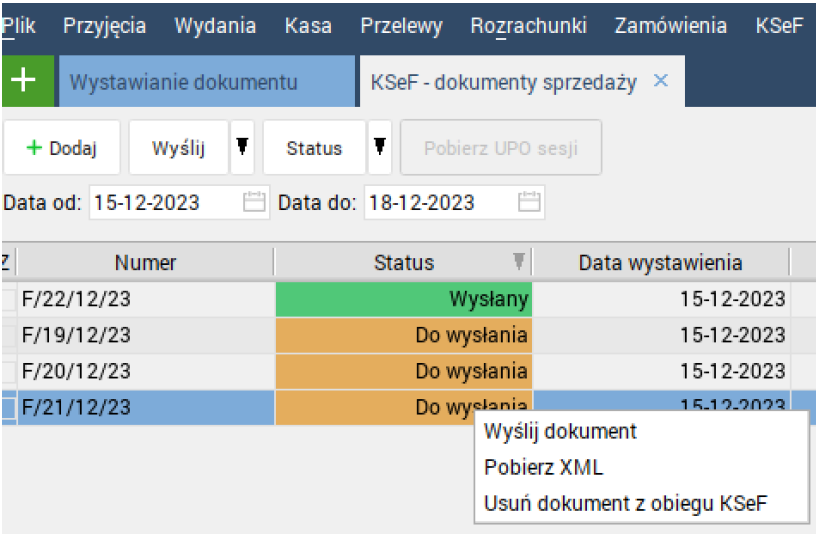
Task: Close the KSeF - dokumenty sprzedaży tab
Action: click(x=660, y=81)
